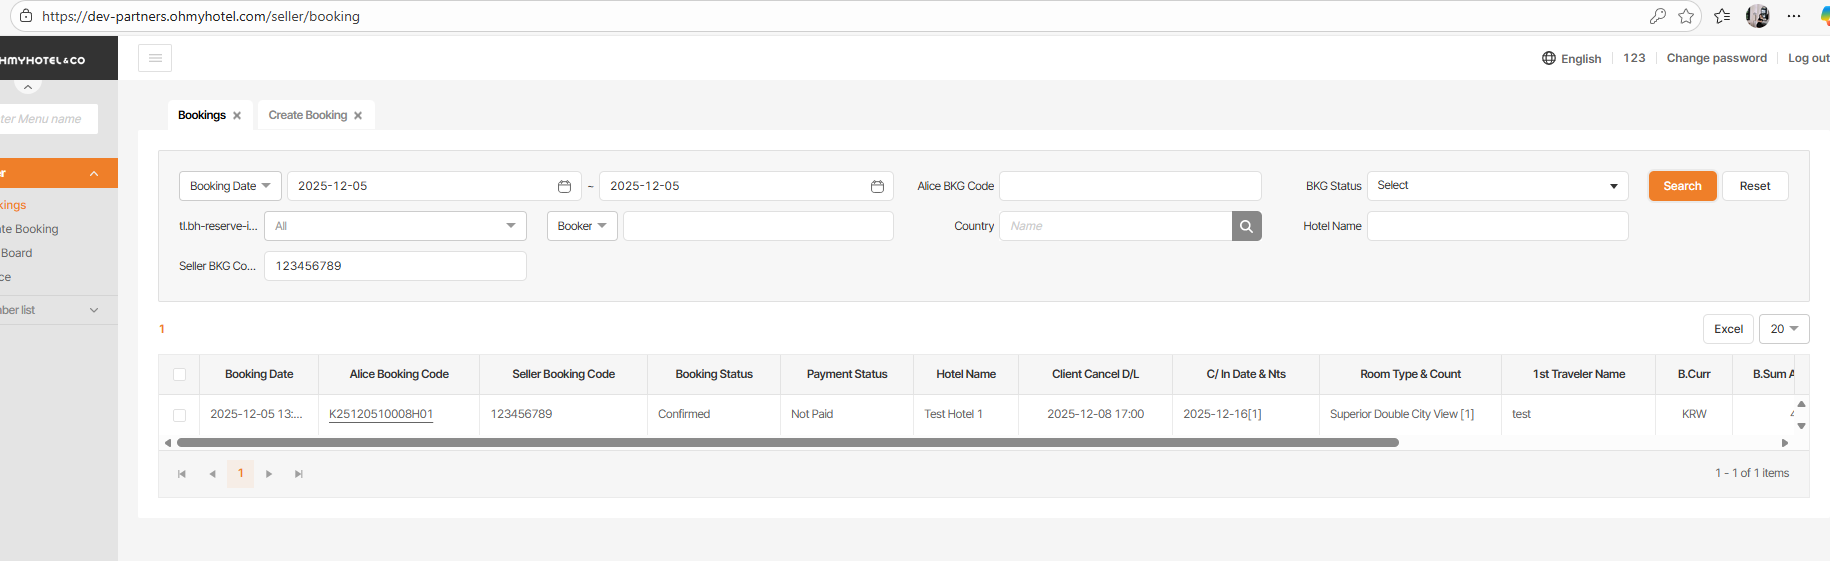Go to the first results page

(x=182, y=474)
